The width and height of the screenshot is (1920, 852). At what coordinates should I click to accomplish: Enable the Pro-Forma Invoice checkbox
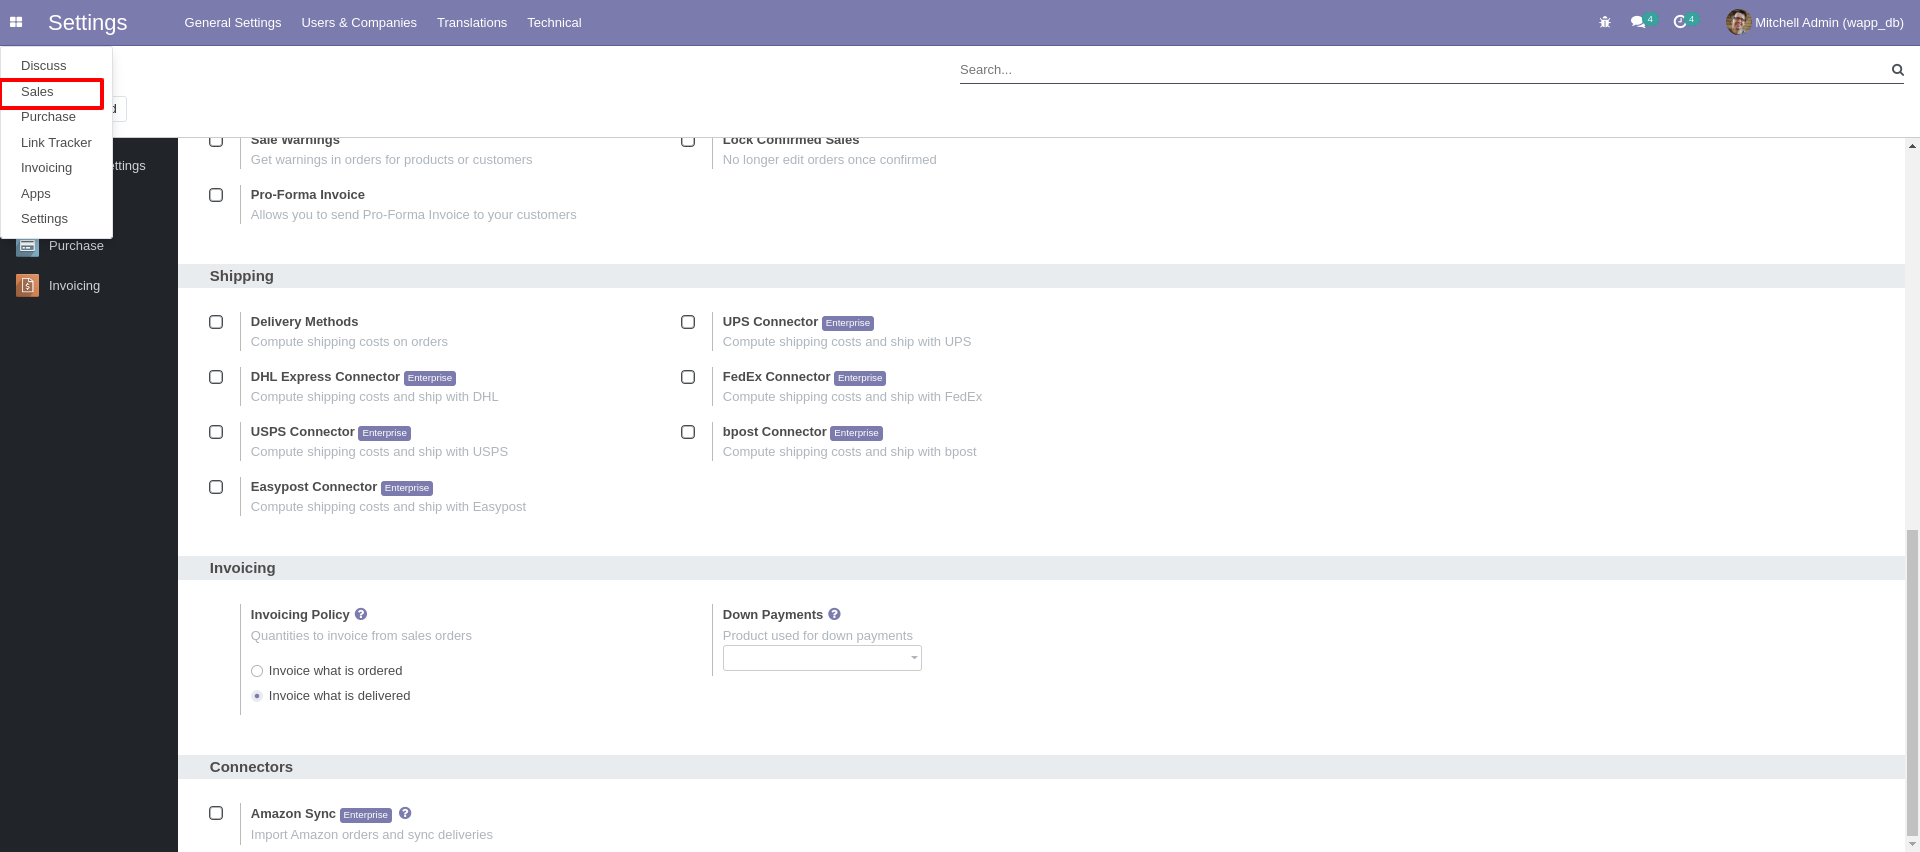pos(216,195)
